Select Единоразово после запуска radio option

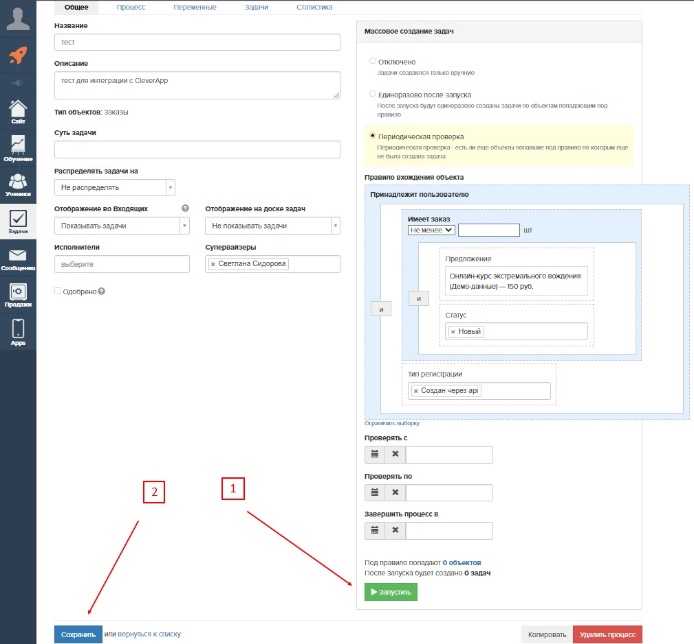point(373,94)
